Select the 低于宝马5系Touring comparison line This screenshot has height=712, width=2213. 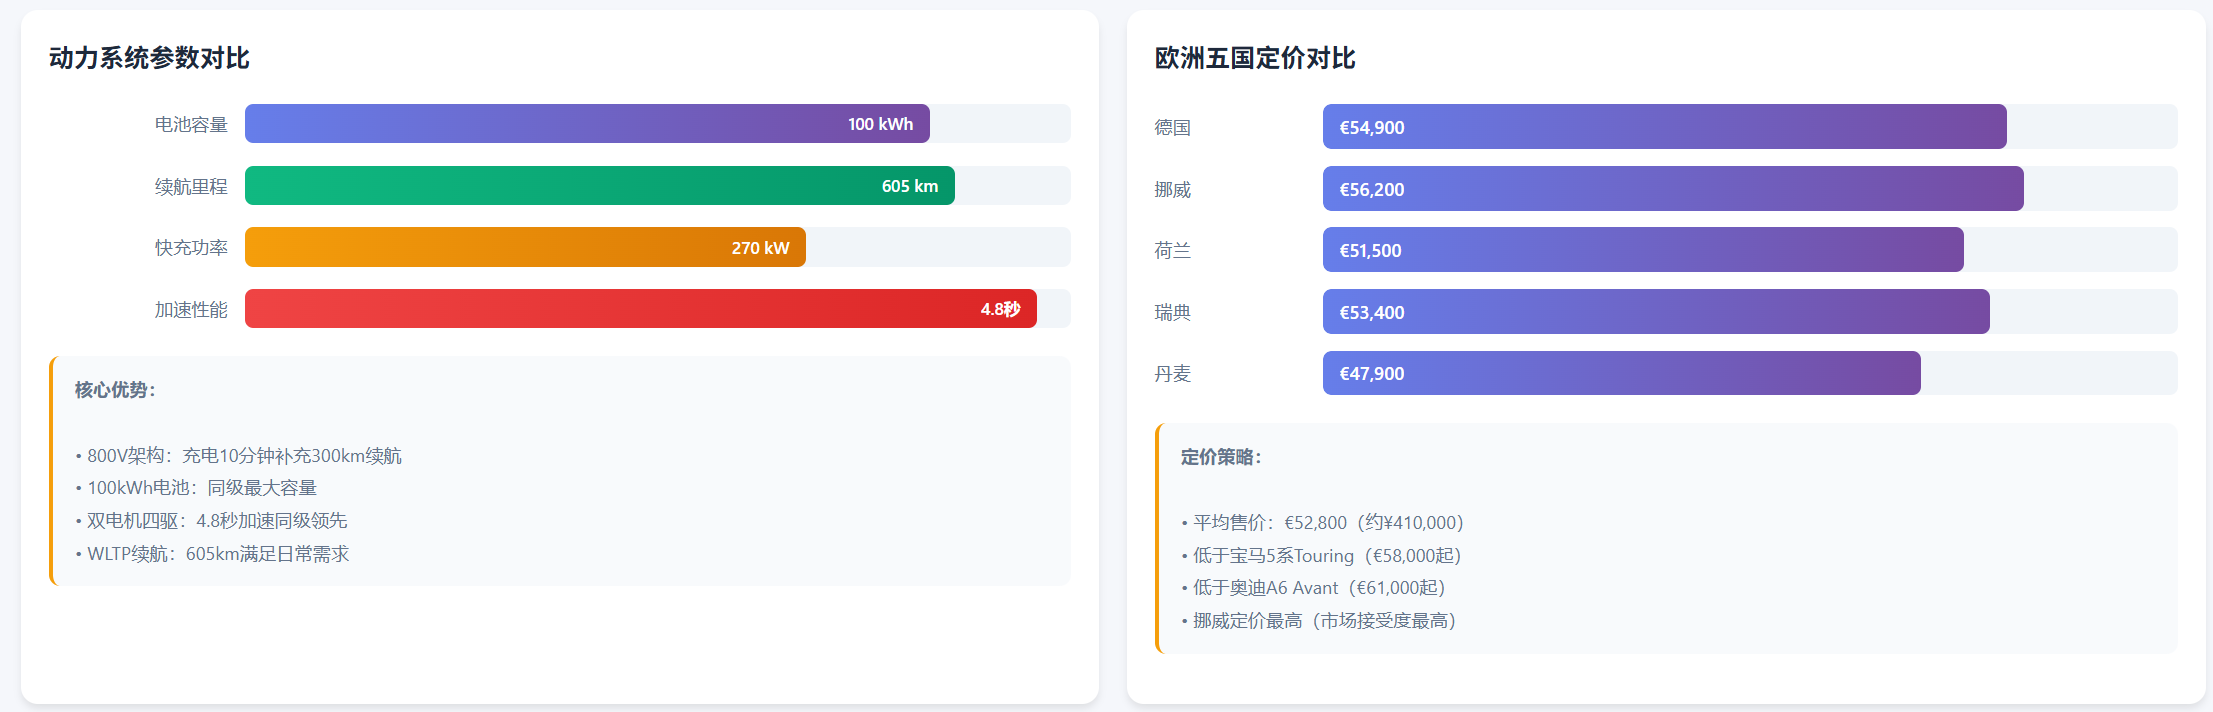(x=1321, y=556)
